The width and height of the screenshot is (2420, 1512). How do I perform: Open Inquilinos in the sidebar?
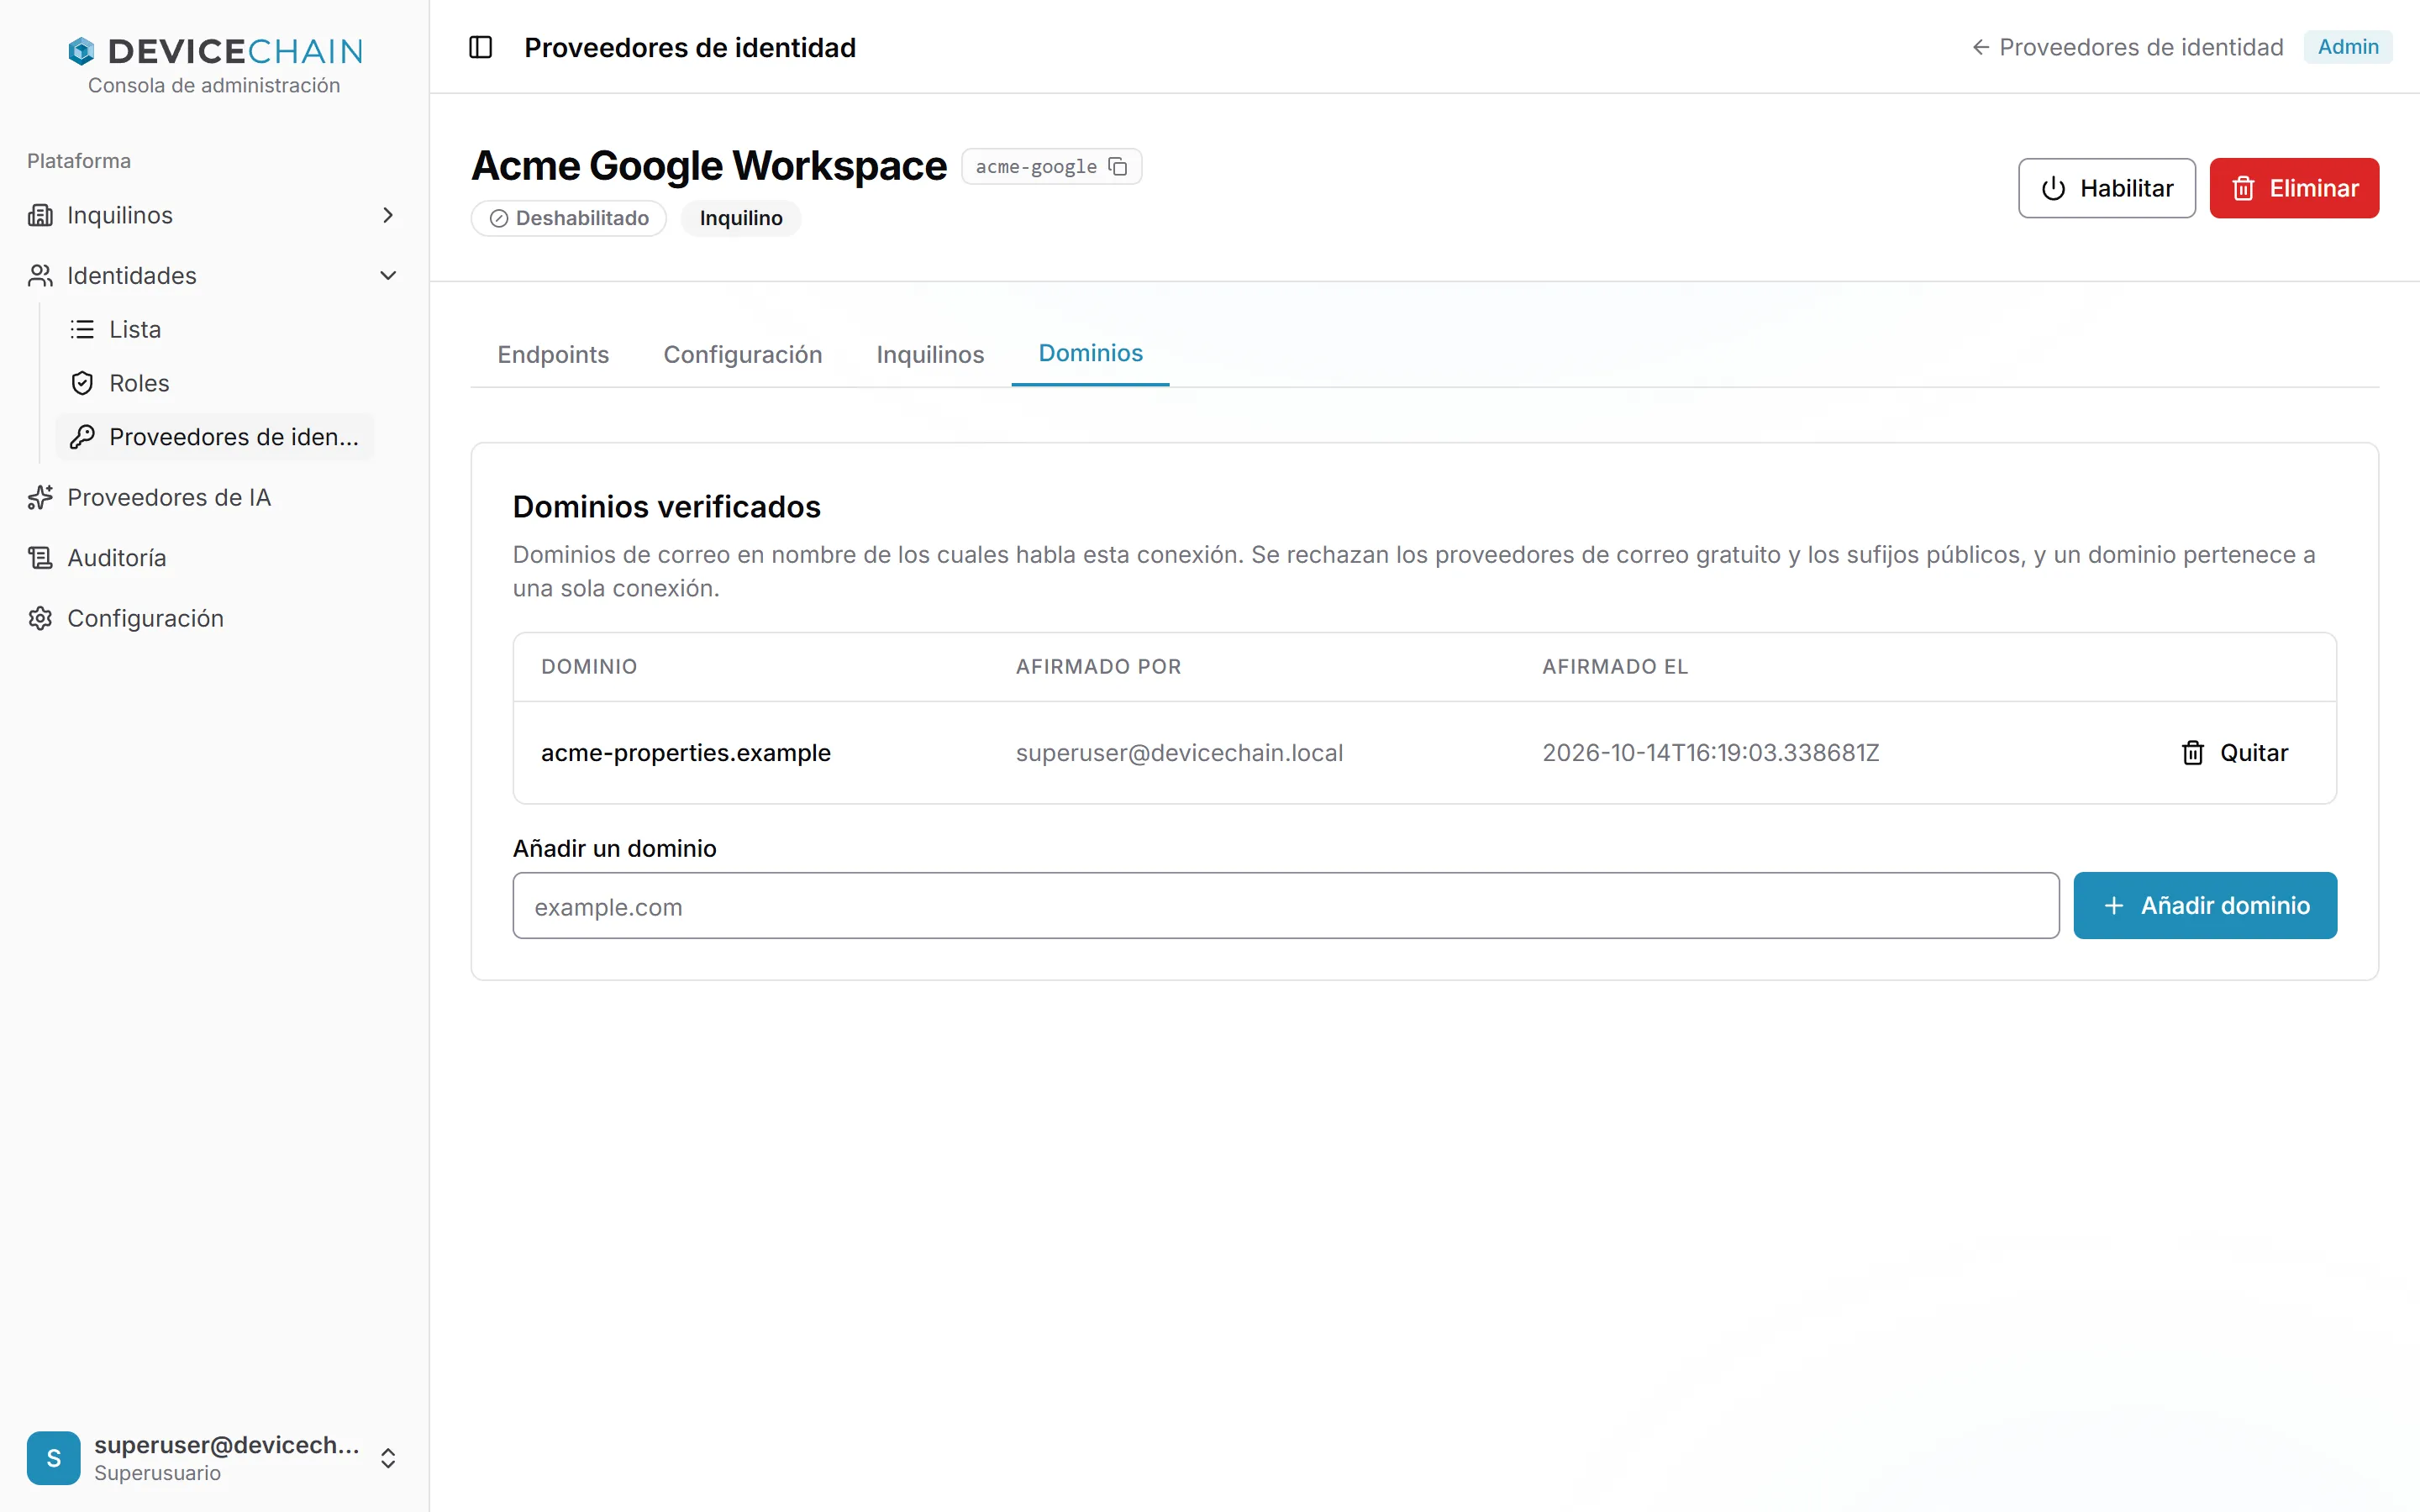(120, 215)
